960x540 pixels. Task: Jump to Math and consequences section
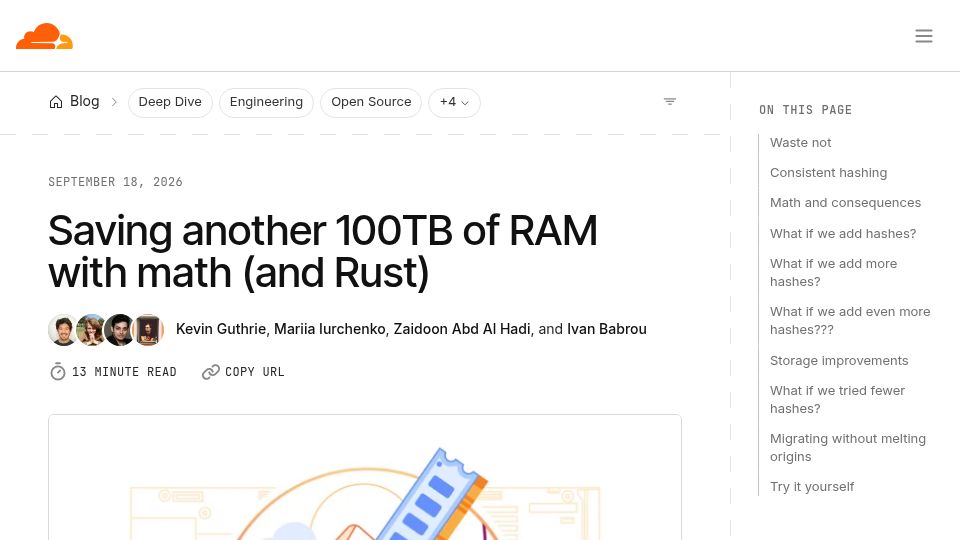845,203
